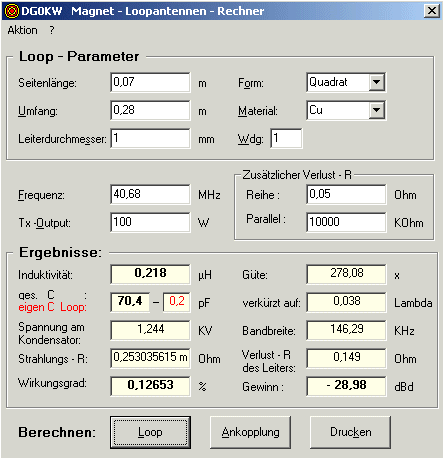Click the Frequenz input field
Viewport: 443px width, 458px height.
click(150, 194)
